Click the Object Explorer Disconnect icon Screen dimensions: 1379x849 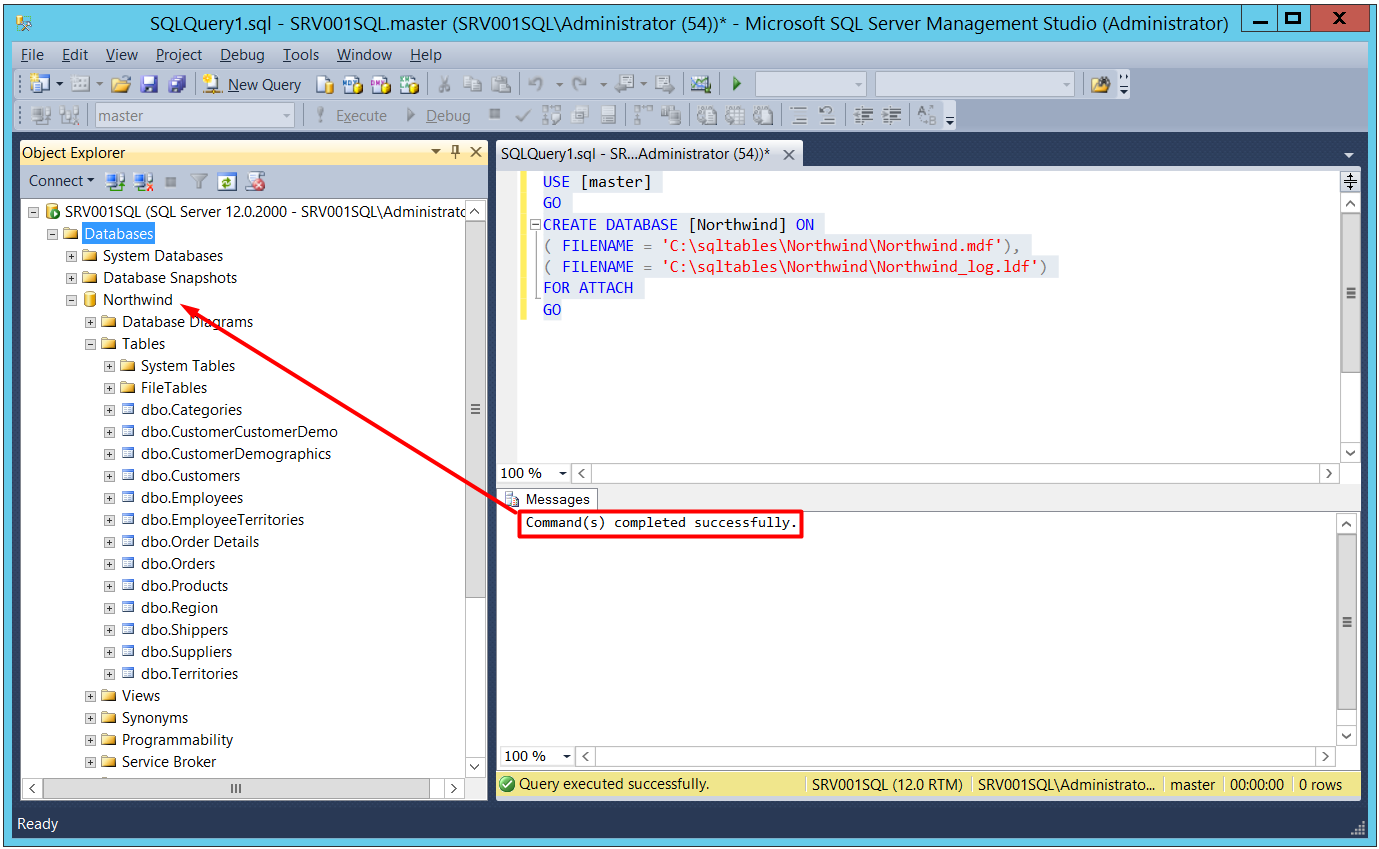tap(144, 181)
